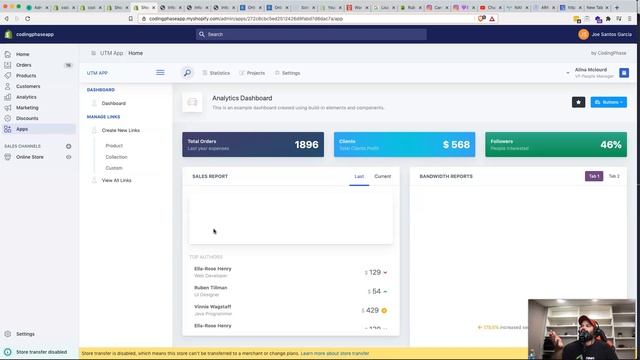Click the Total Orders 1896 card
The image size is (640, 360).
(253, 144)
